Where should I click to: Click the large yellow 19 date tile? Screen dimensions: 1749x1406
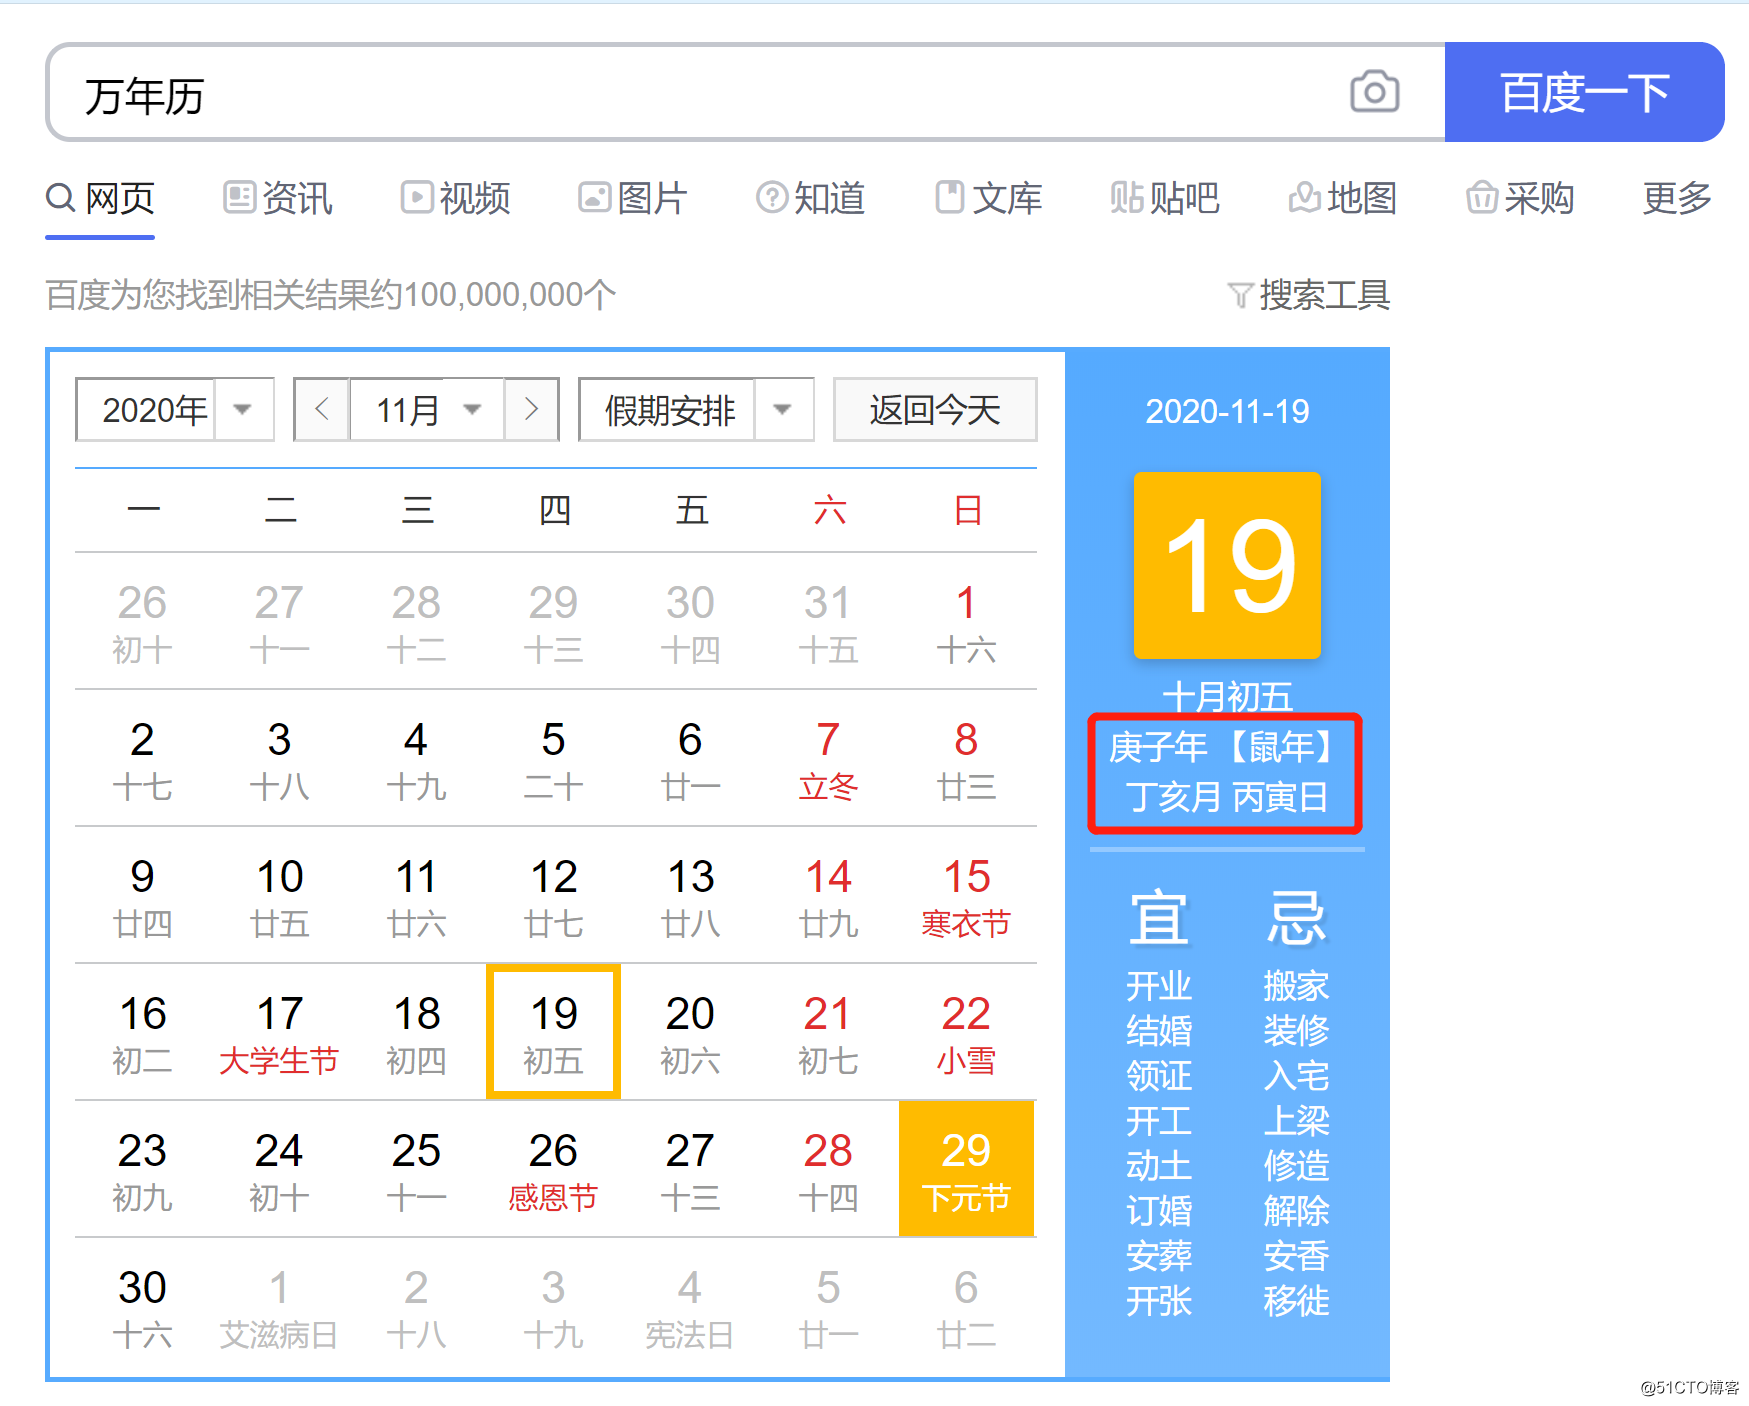1227,565
